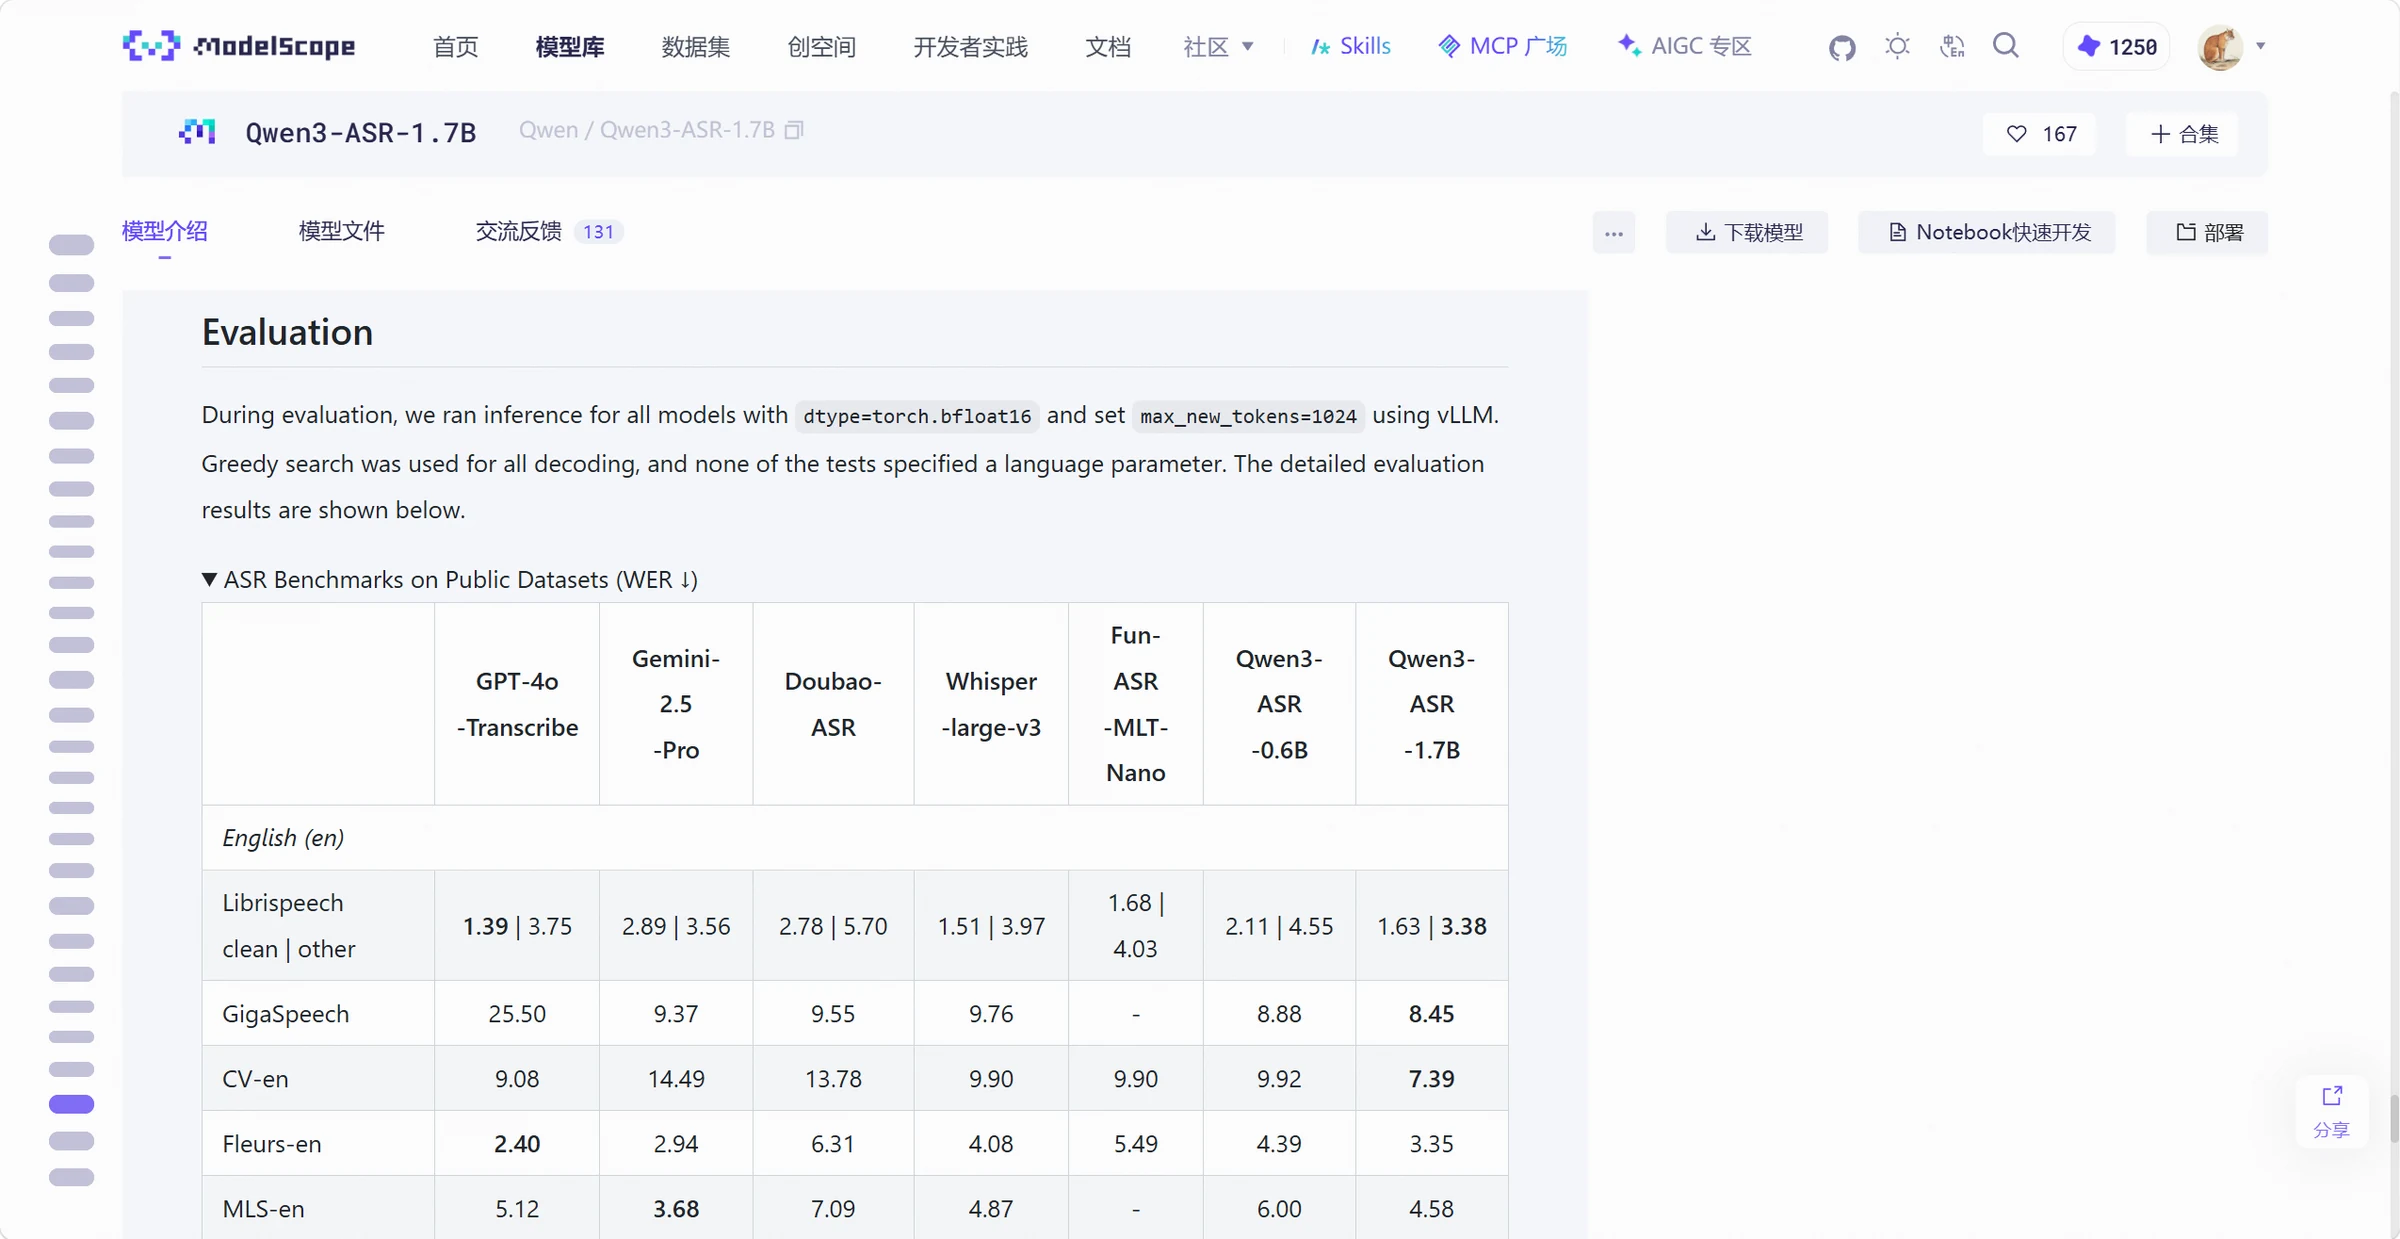
Task: Collapse ASR Benchmarks on Public Datasets section
Action: point(450,580)
